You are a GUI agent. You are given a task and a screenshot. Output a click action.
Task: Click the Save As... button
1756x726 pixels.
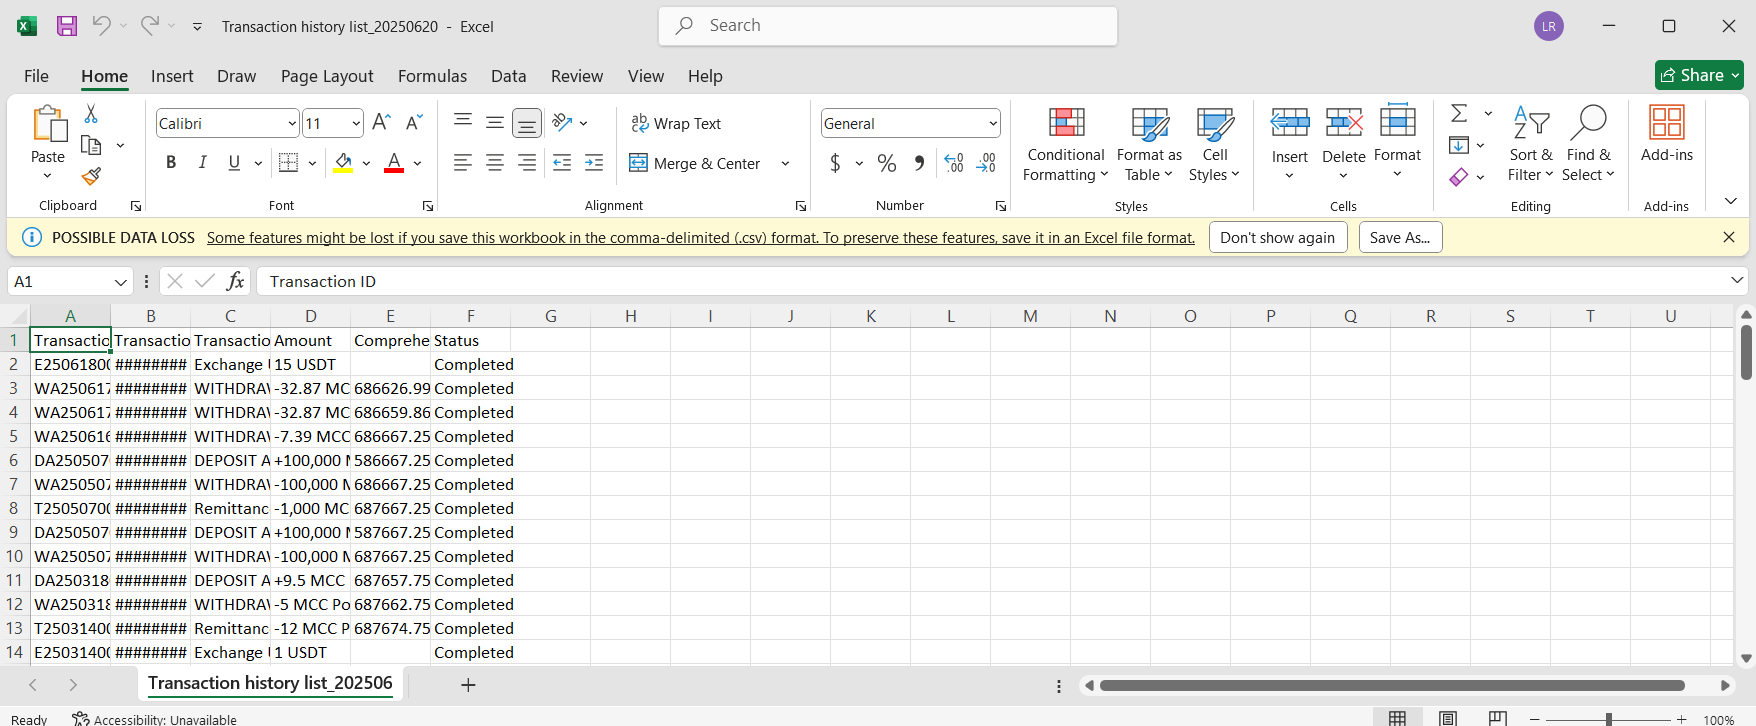coord(1400,237)
